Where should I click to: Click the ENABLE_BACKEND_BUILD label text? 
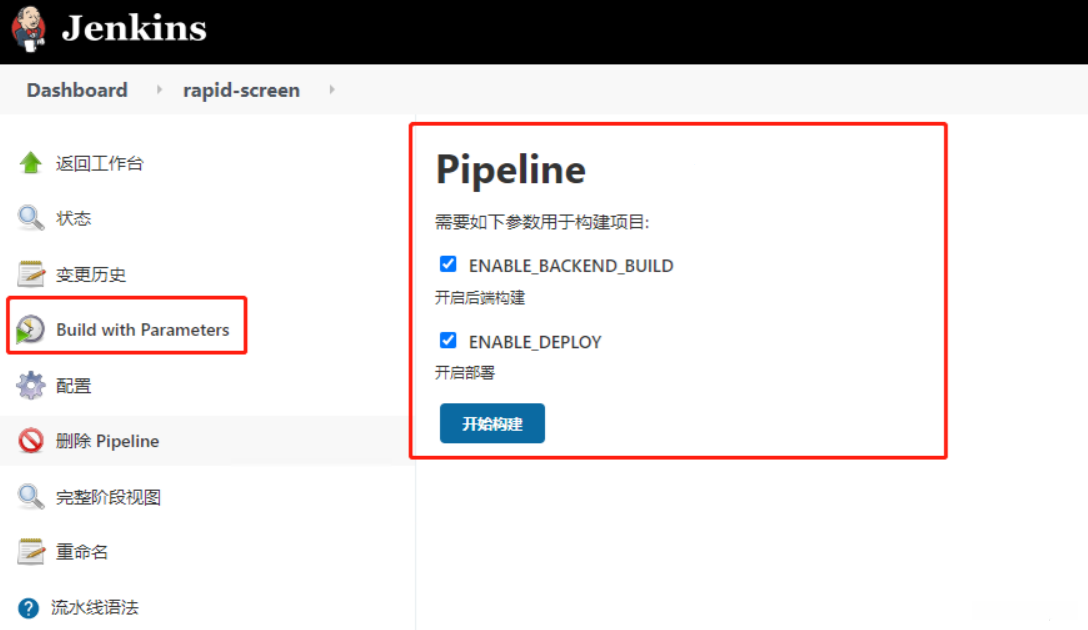coord(571,266)
